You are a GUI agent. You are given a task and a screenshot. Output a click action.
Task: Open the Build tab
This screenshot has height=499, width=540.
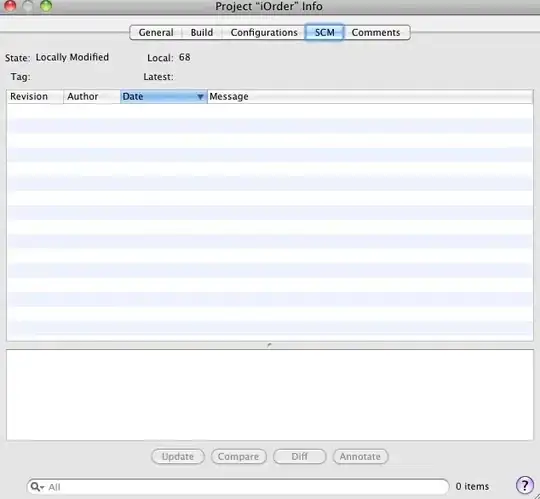[202, 32]
